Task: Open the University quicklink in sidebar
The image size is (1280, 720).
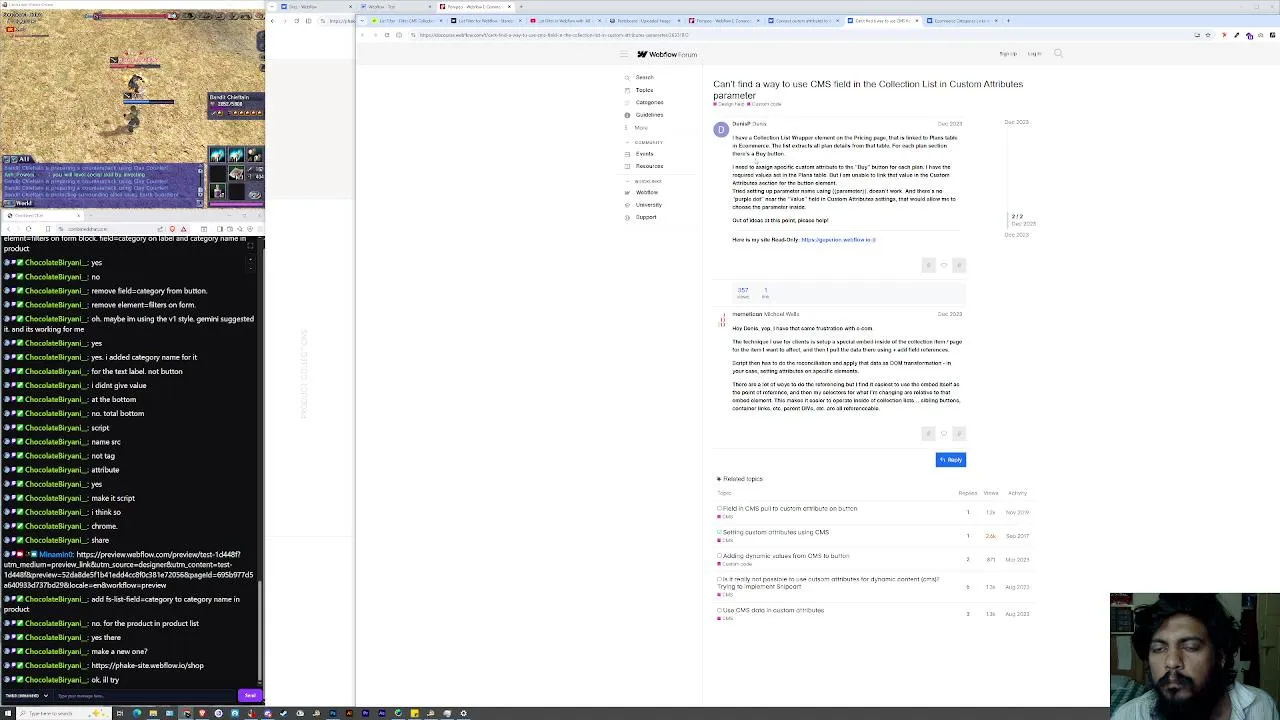Action: pyautogui.click(x=648, y=205)
